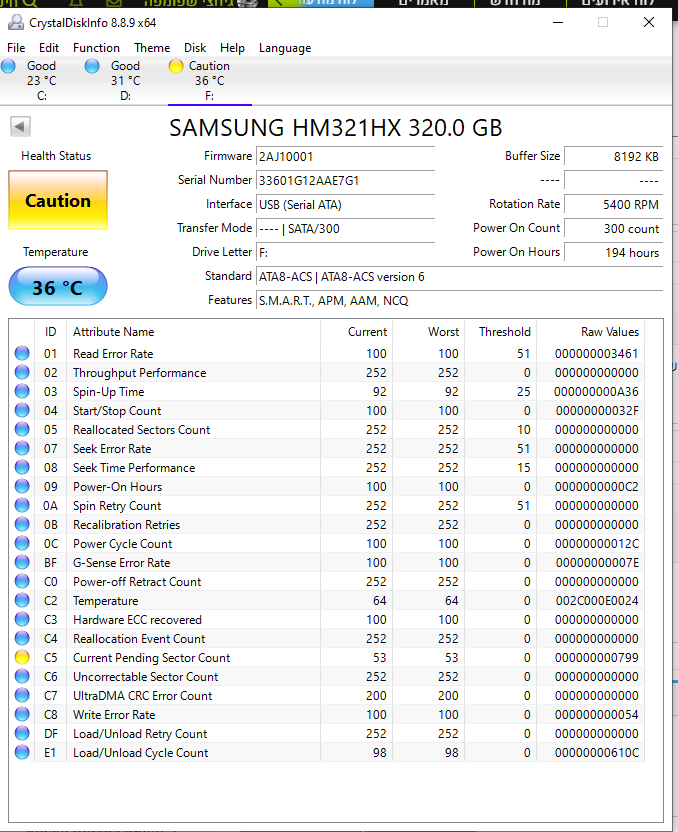The height and width of the screenshot is (832, 678).
Task: Click the Serial Number value field
Action: [x=345, y=180]
